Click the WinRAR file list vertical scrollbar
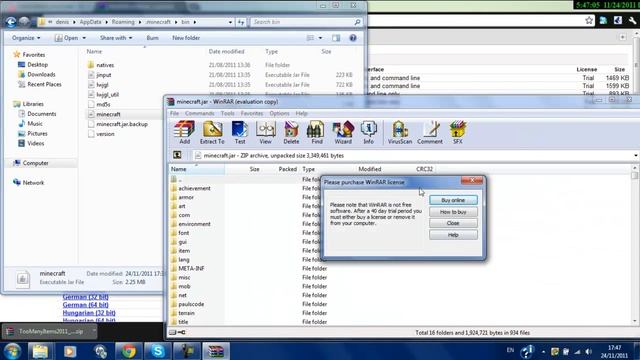 634,245
